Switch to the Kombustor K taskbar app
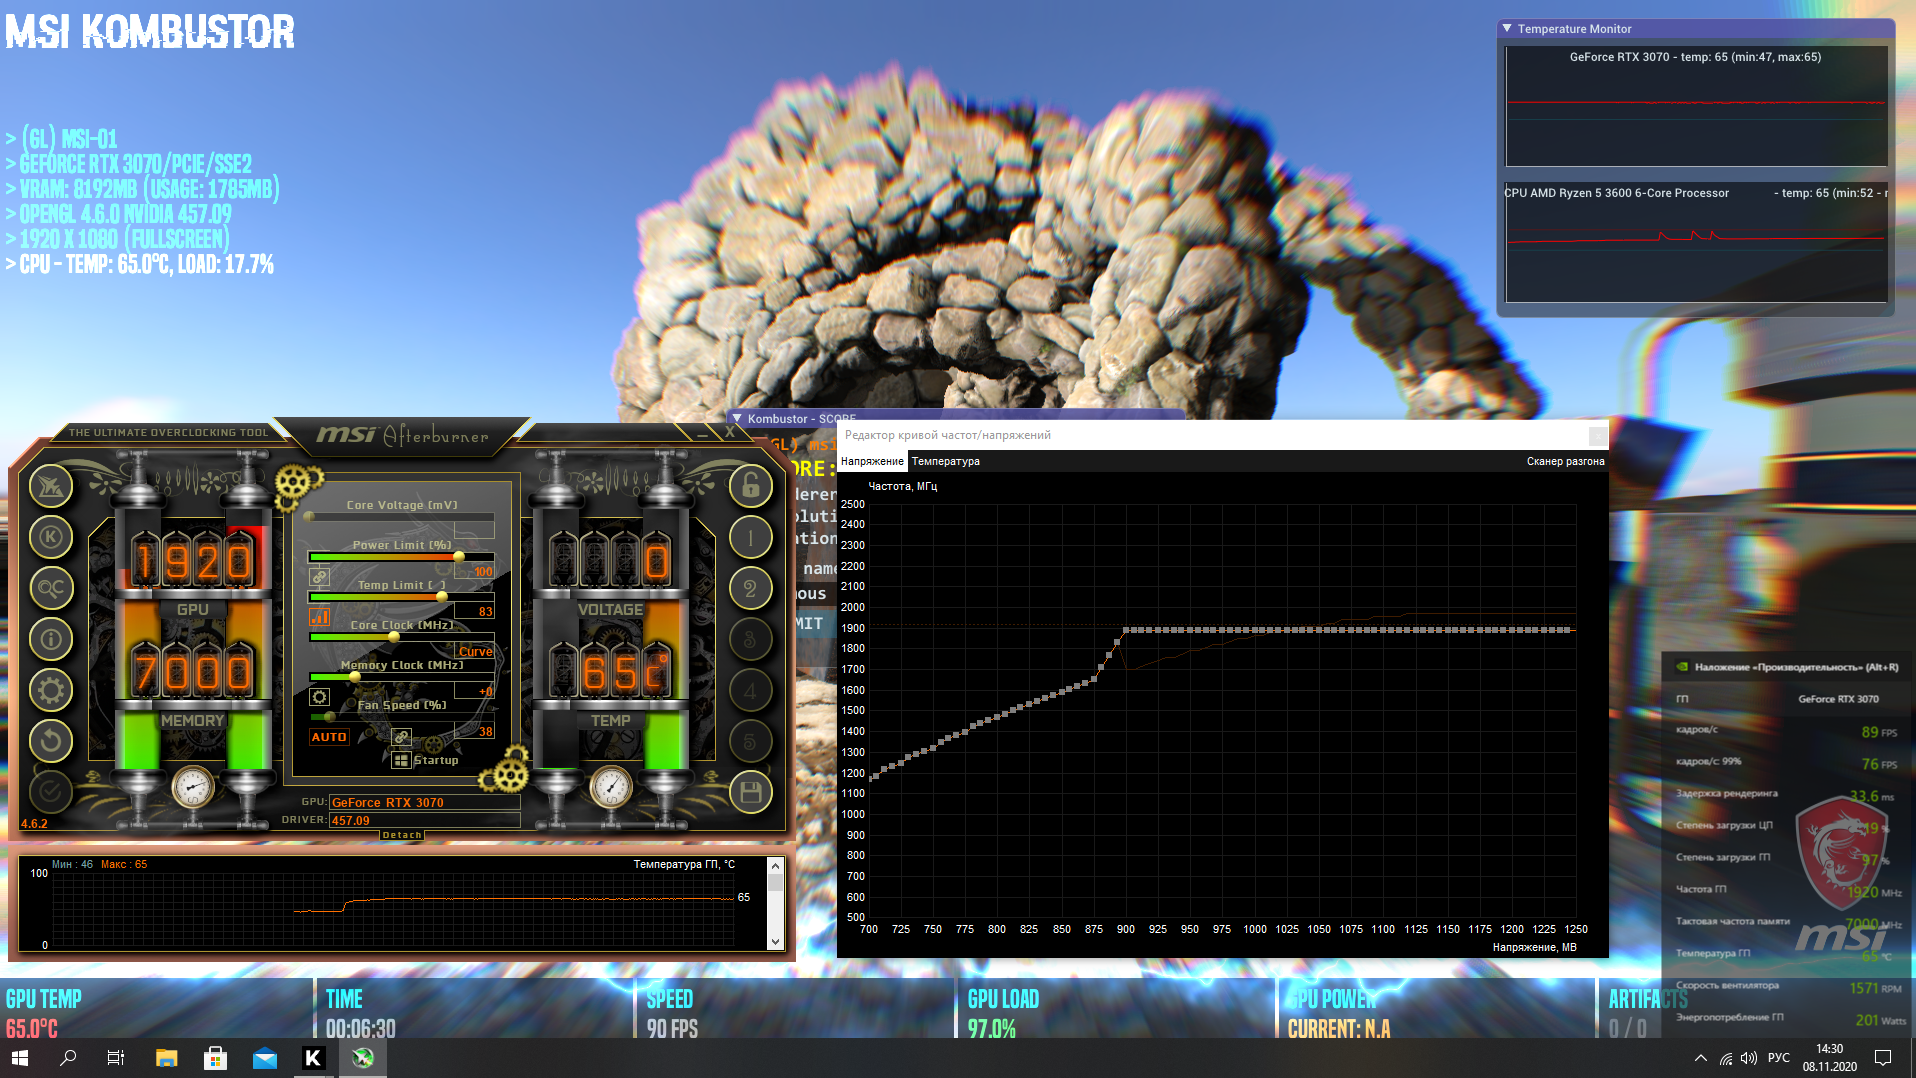 (313, 1058)
